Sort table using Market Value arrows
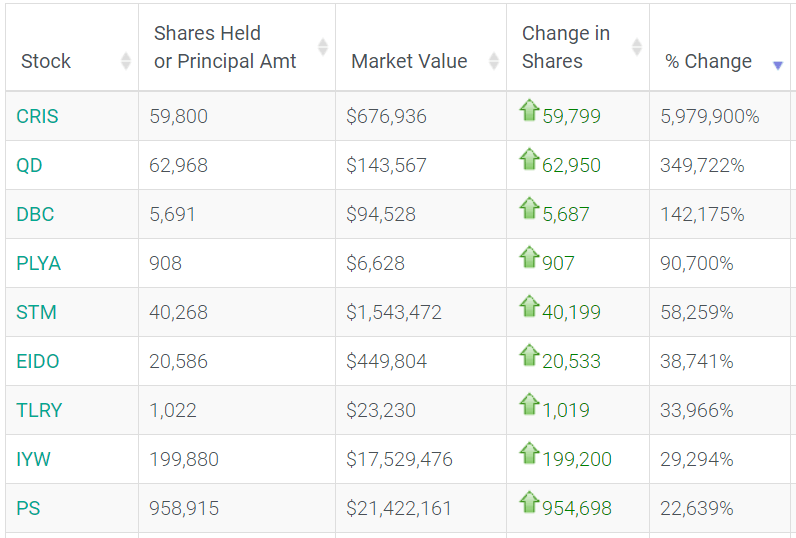The image size is (796, 538). pyautogui.click(x=493, y=61)
